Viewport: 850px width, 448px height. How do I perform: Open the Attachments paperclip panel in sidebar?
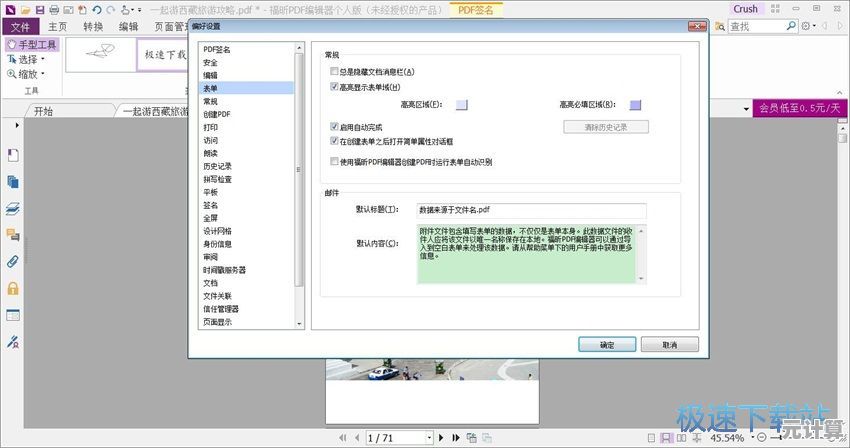(13, 261)
